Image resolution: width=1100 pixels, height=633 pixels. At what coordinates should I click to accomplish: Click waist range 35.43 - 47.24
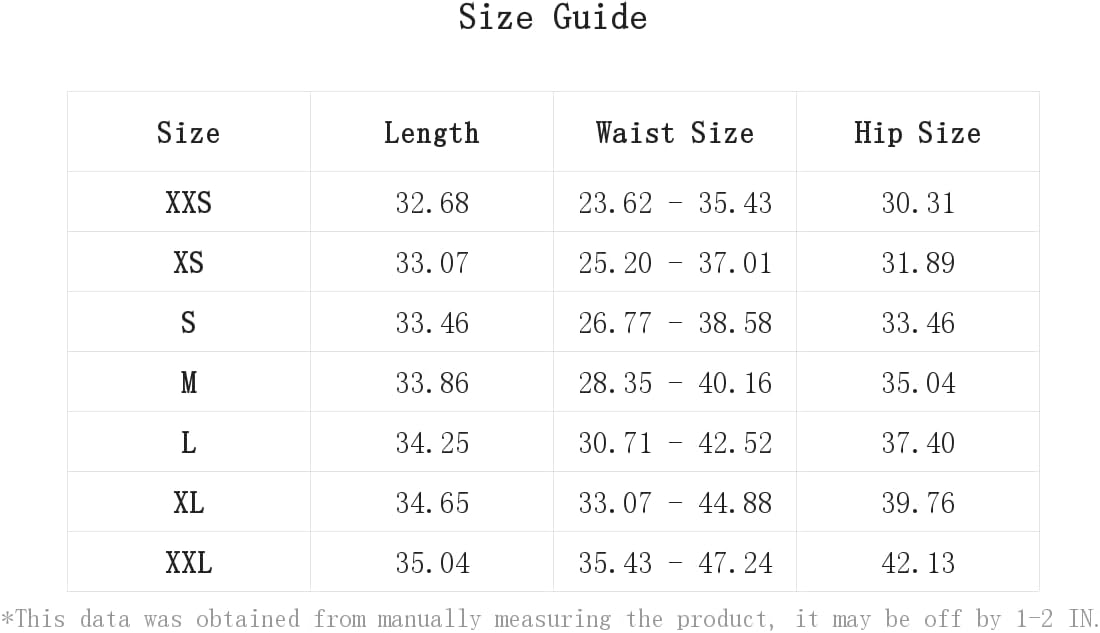tap(675, 563)
